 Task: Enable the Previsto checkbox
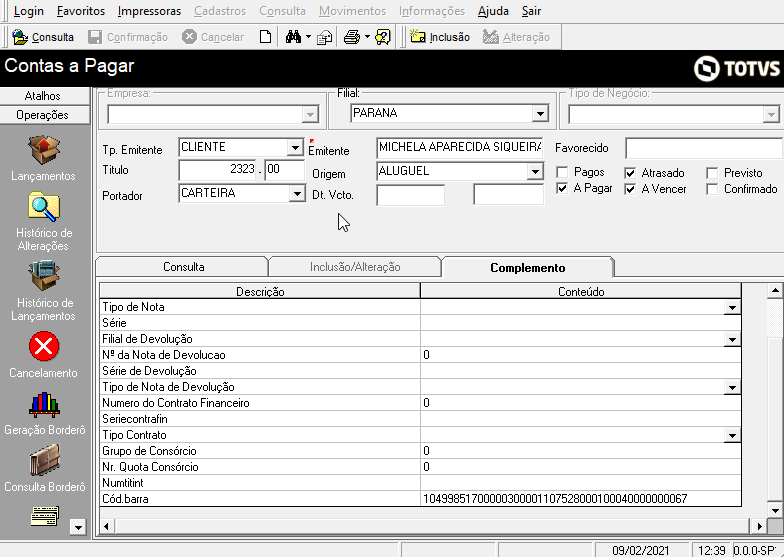(x=712, y=173)
